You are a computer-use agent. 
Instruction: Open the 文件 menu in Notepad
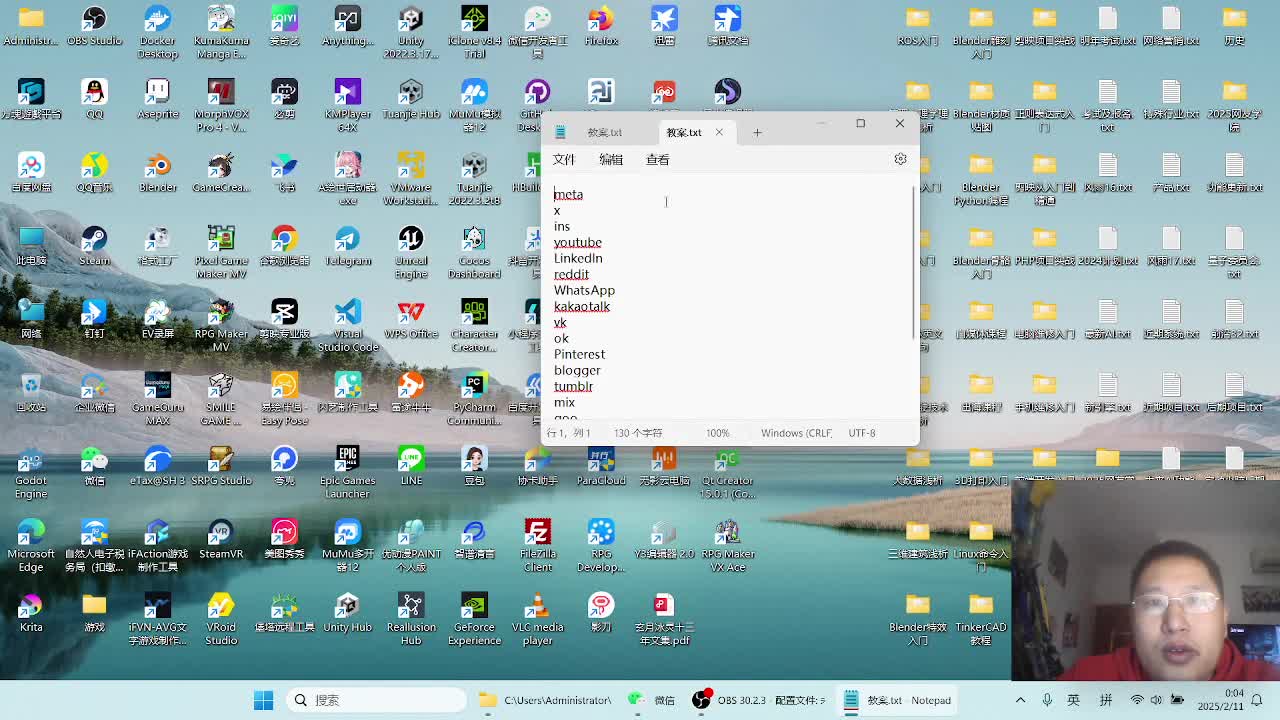564,160
